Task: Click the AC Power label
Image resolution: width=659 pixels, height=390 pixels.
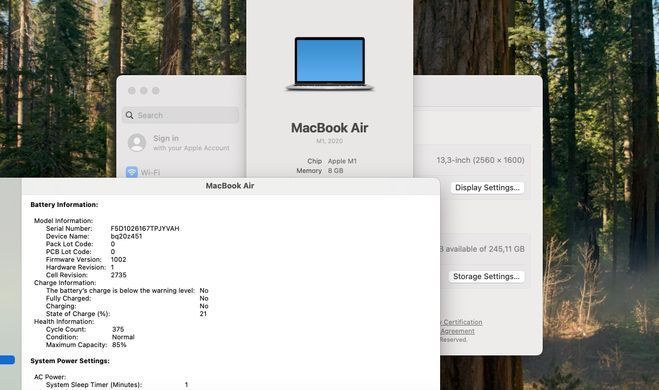Action: pyautogui.click(x=50, y=377)
